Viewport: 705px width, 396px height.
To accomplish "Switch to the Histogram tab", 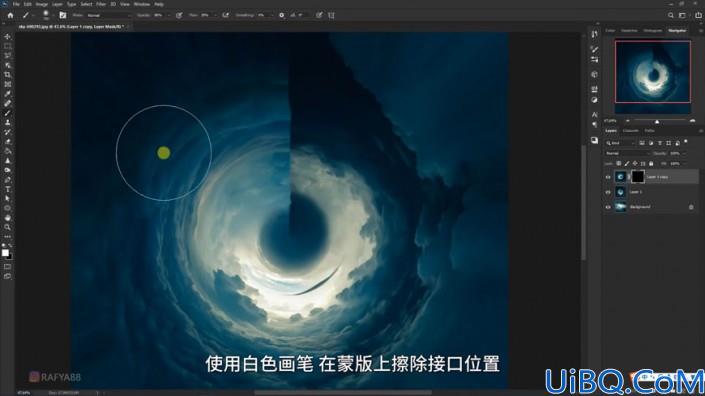I will pos(652,31).
